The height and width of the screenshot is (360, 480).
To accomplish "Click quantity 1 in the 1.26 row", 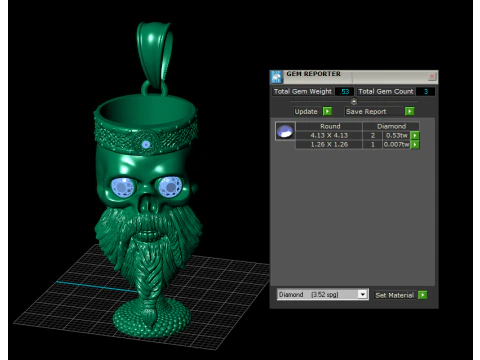I will pos(373,144).
